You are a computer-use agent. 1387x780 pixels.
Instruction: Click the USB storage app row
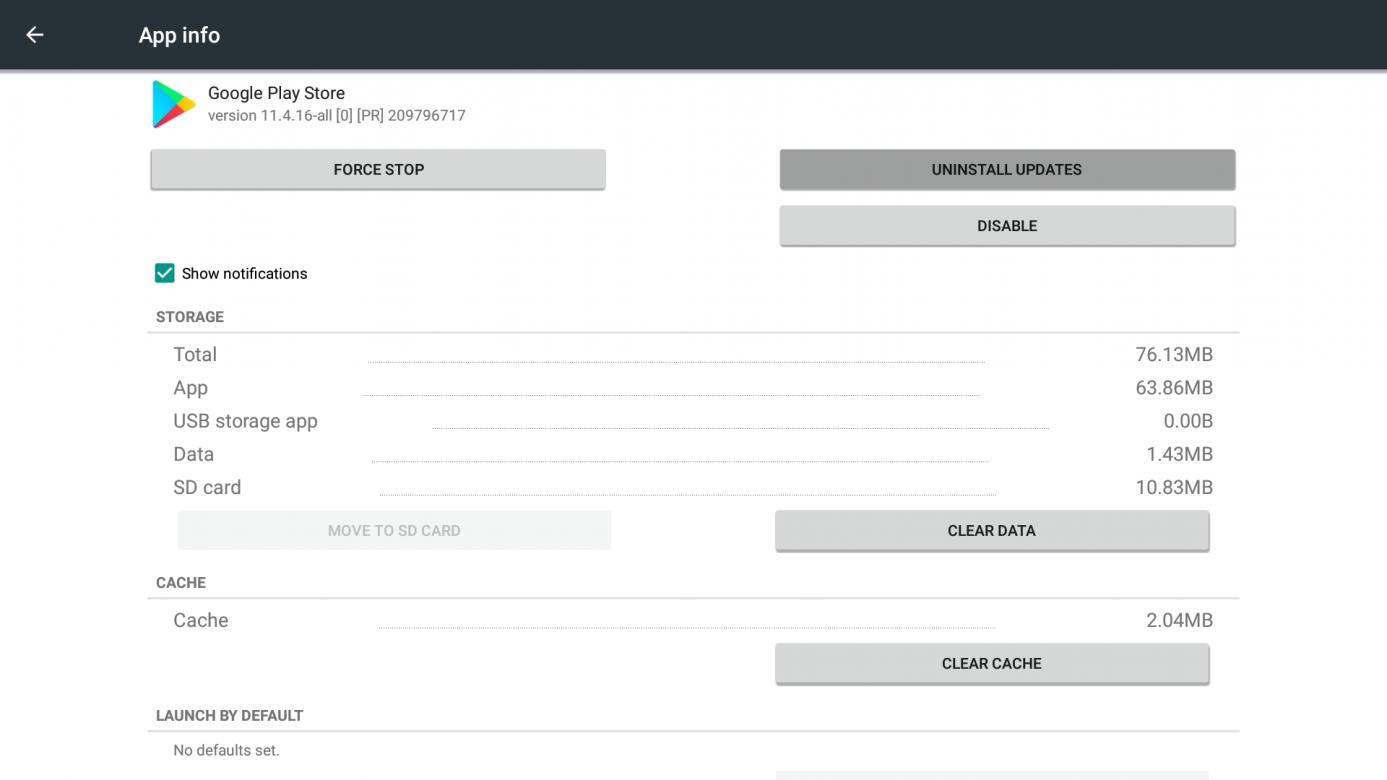click(692, 421)
